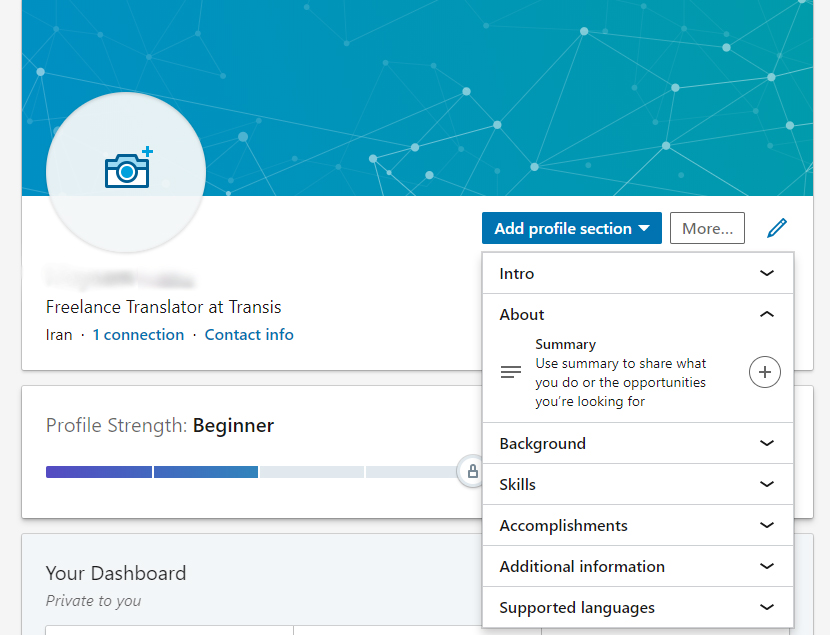The height and width of the screenshot is (635, 830).
Task: Click the camera add-photo icon
Action: [x=127, y=170]
